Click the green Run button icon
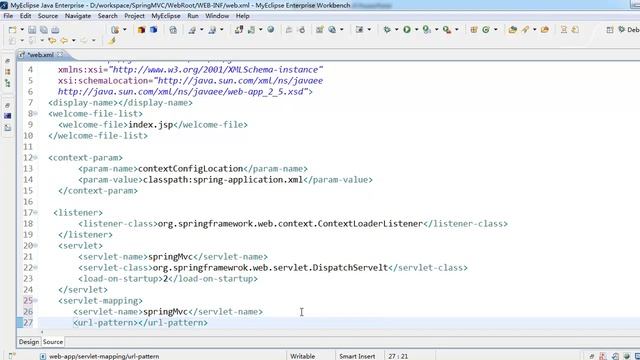This screenshot has width=640, height=360. pyautogui.click(x=407, y=29)
